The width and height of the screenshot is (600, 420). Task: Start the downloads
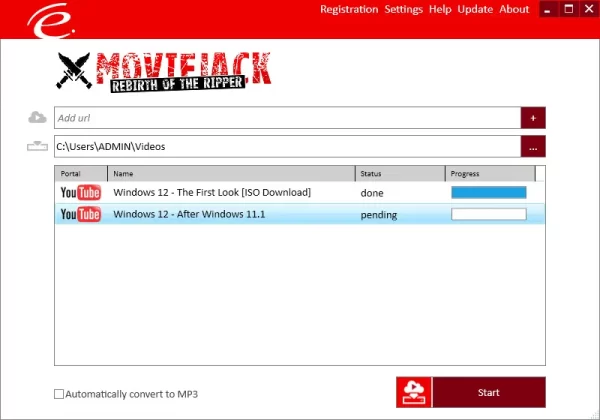pos(489,392)
